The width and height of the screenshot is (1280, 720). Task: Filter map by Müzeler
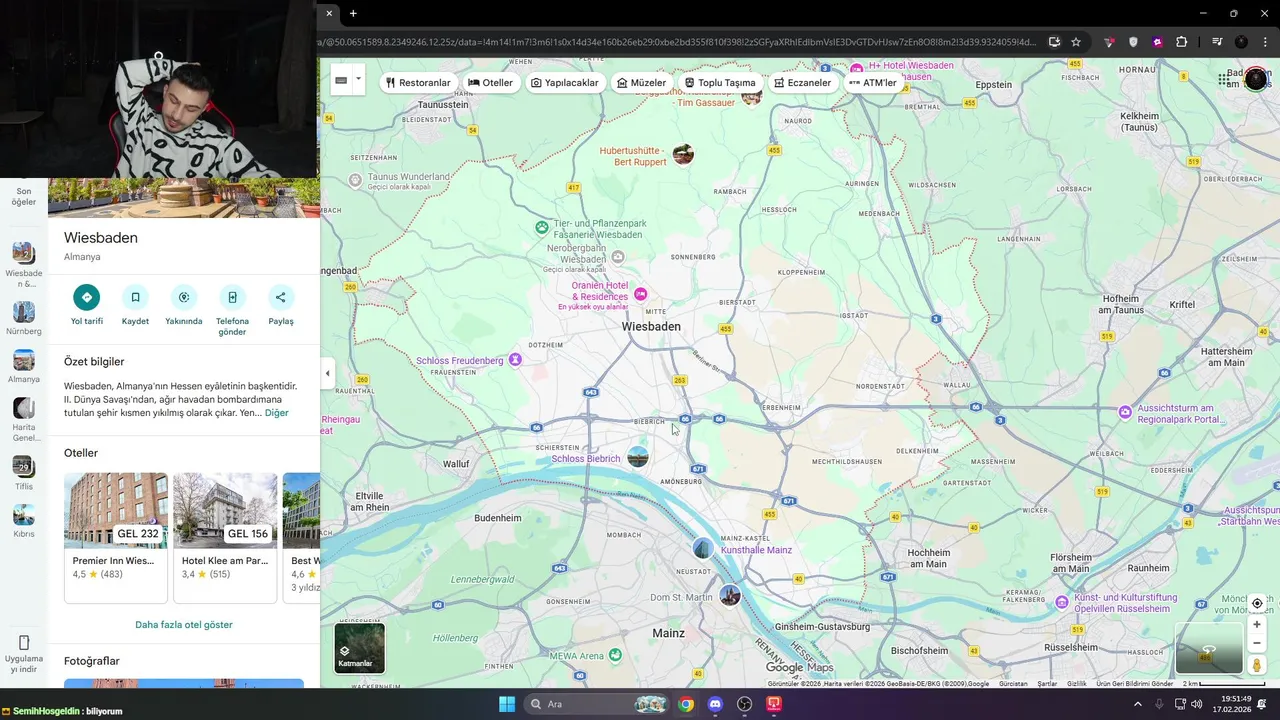pyautogui.click(x=642, y=83)
